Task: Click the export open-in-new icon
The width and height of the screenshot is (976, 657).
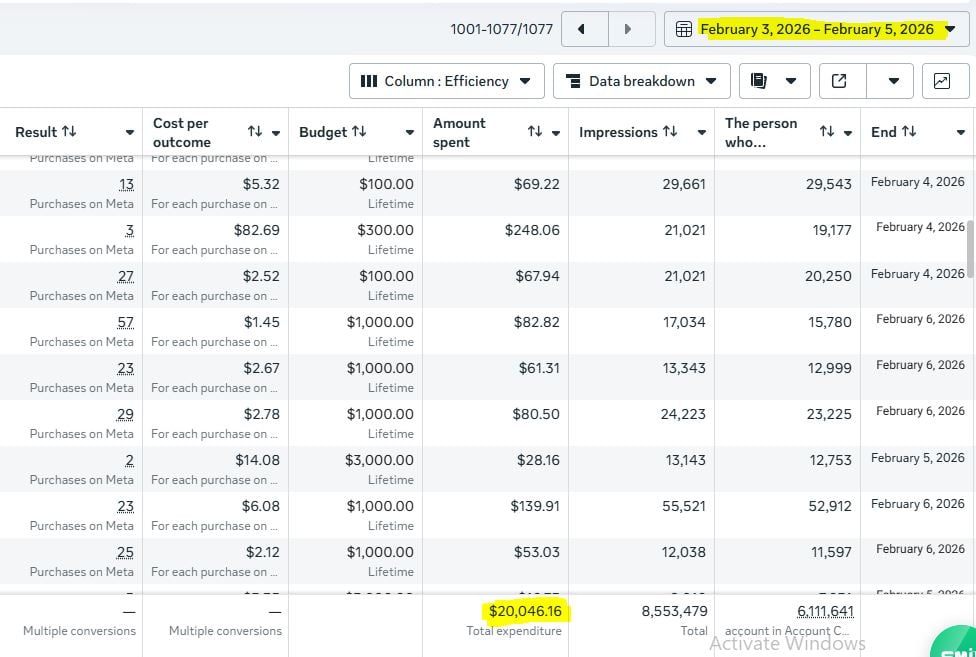Action: pos(839,81)
